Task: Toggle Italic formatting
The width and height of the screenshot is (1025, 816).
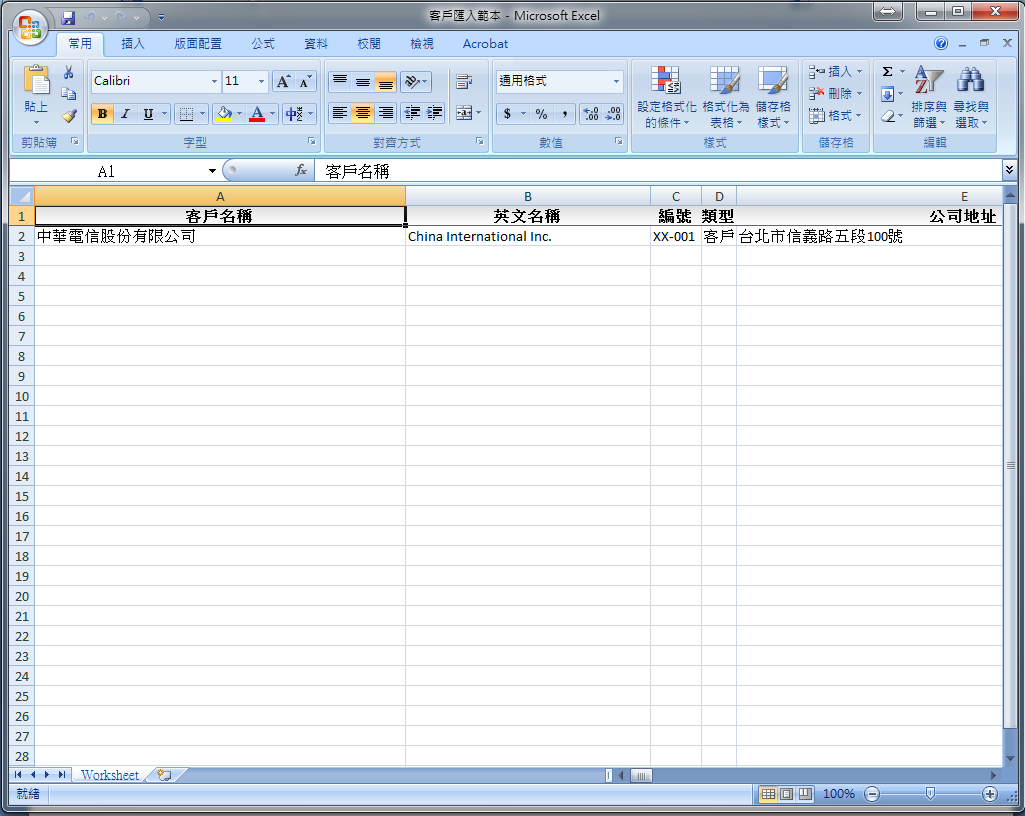Action: tap(125, 114)
